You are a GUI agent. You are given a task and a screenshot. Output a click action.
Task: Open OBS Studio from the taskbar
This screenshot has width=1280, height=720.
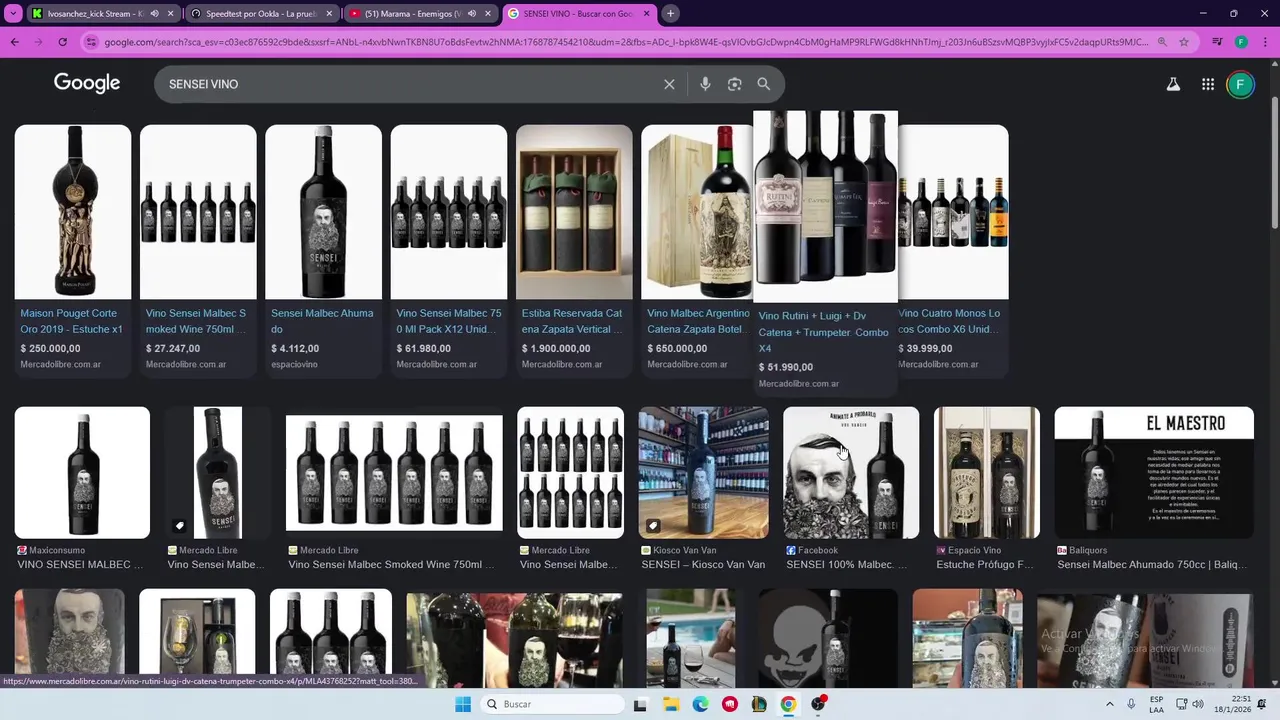click(x=819, y=704)
